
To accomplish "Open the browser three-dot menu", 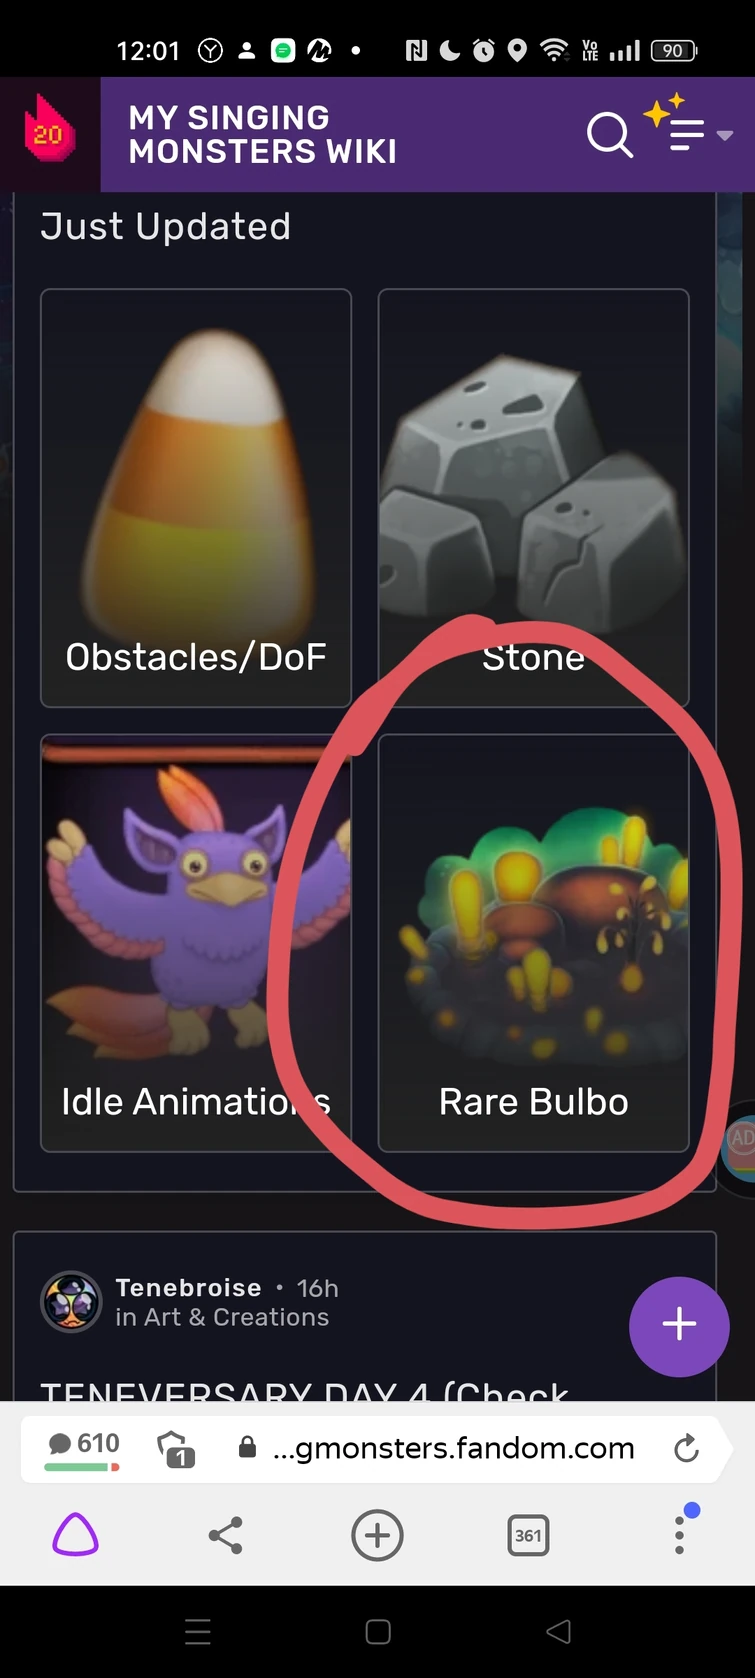I will click(x=680, y=1533).
